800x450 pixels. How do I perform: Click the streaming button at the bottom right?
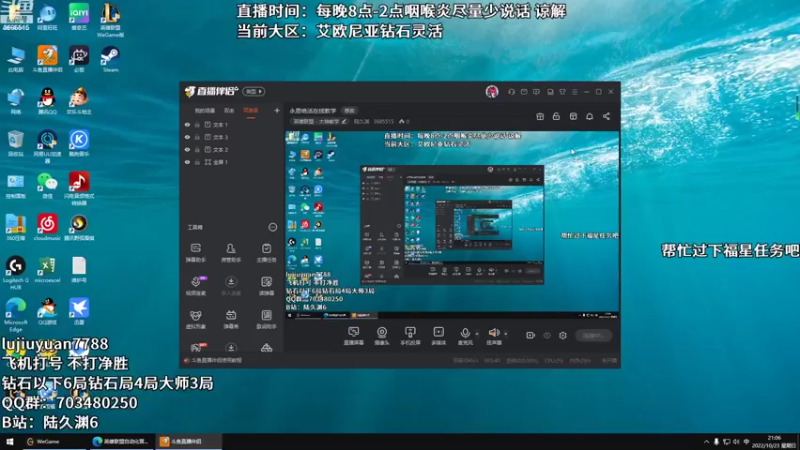(593, 336)
